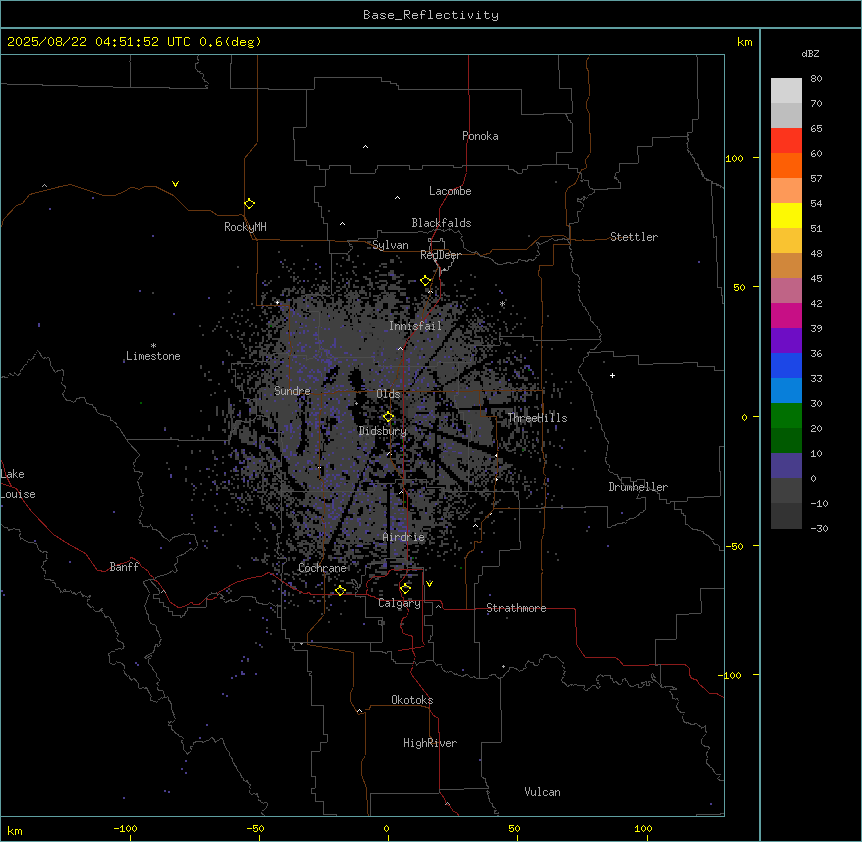Image resolution: width=862 pixels, height=842 pixels.
Task: Select the caret marker just below Innisfail label
Action: click(x=400, y=348)
